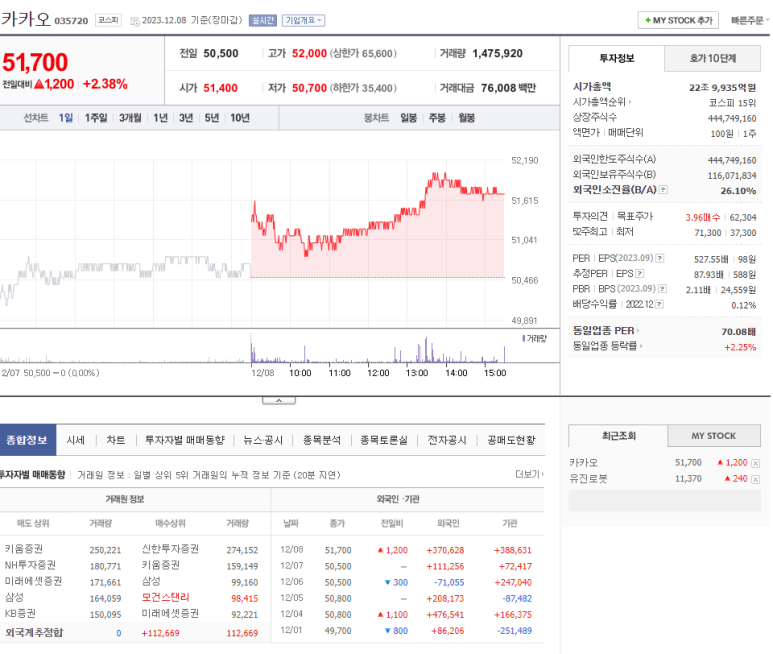This screenshot has height=654, width=773.
Task: Click the MY STOCK 추가 button
Action: pyautogui.click(x=678, y=20)
